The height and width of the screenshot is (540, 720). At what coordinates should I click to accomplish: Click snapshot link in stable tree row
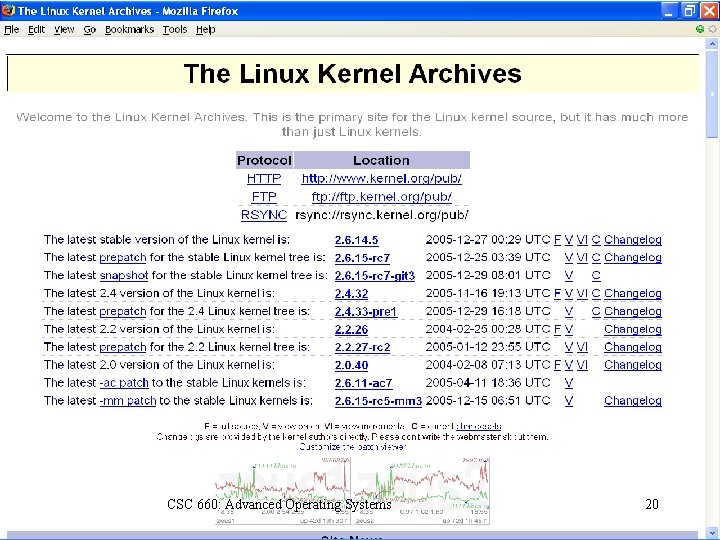tap(124, 276)
